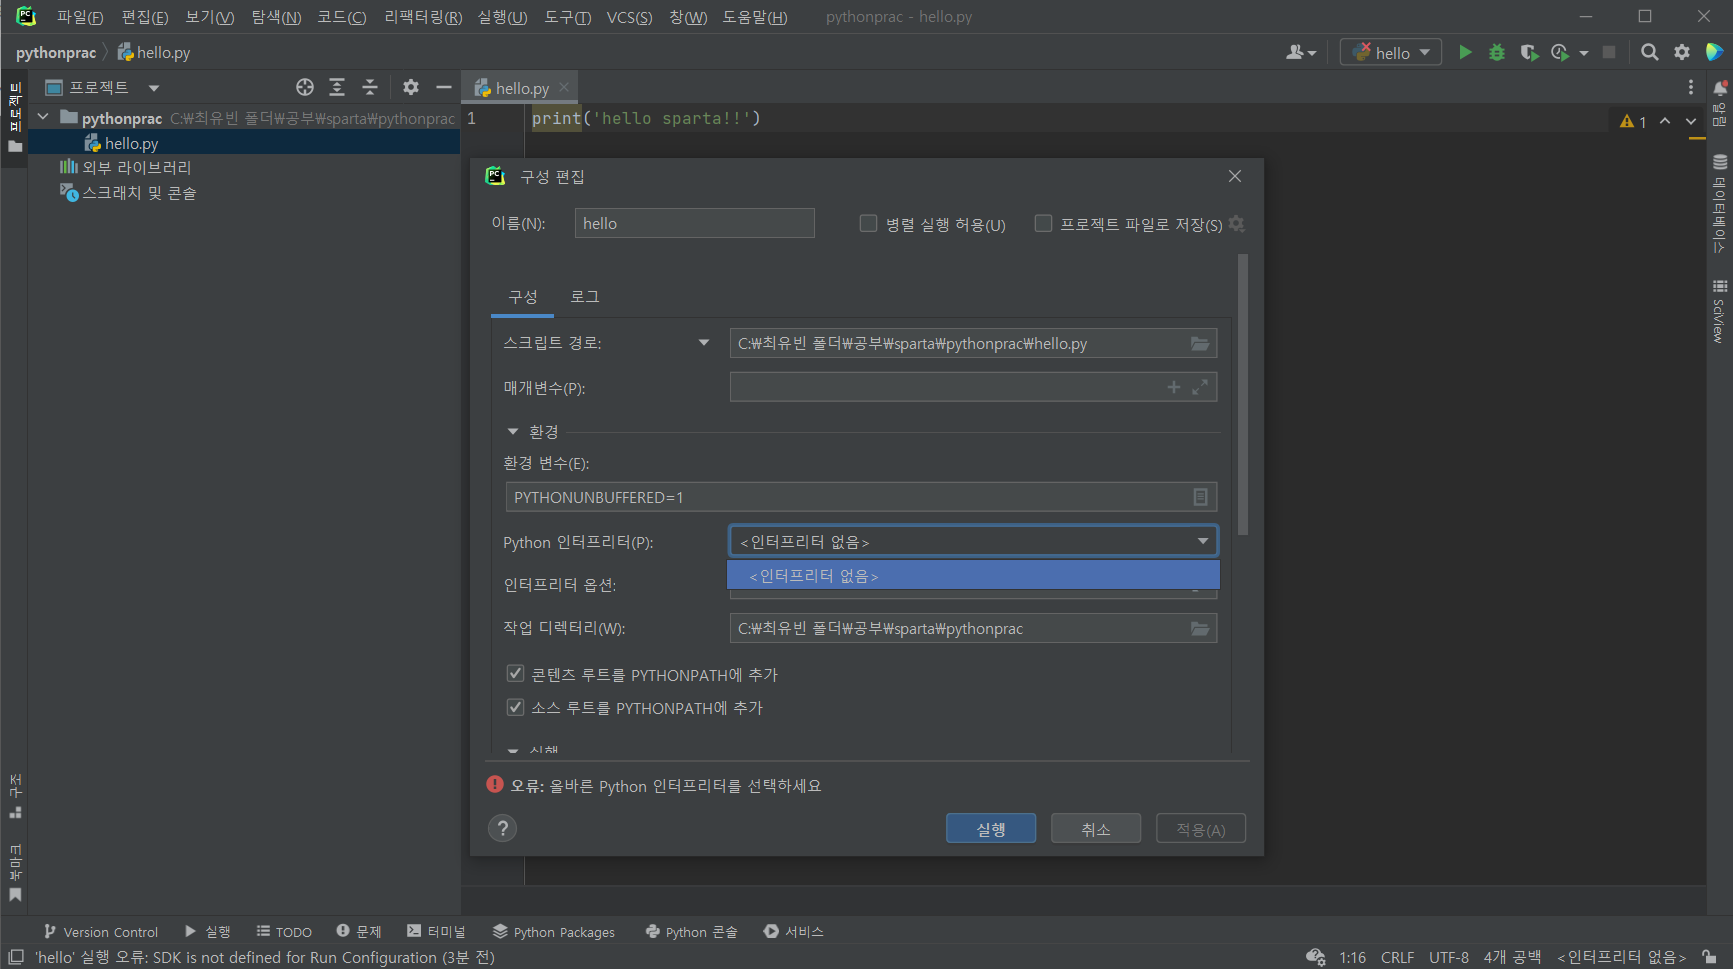Viewport: 1733px width, 969px height.
Task: Add macro plus icon in parameters field
Action: pyautogui.click(x=1174, y=387)
